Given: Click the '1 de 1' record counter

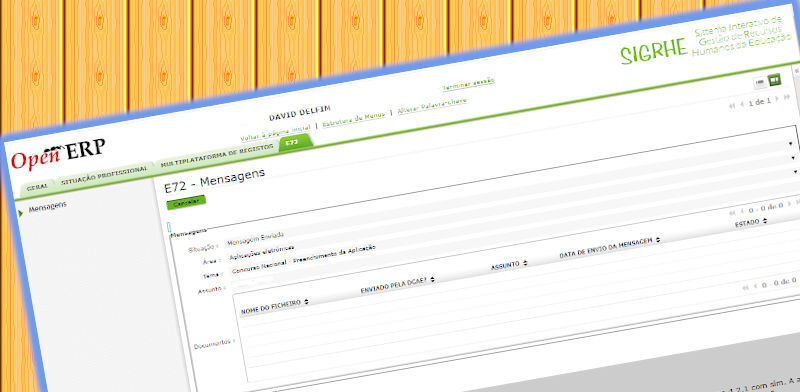Looking at the screenshot, I should [760, 102].
